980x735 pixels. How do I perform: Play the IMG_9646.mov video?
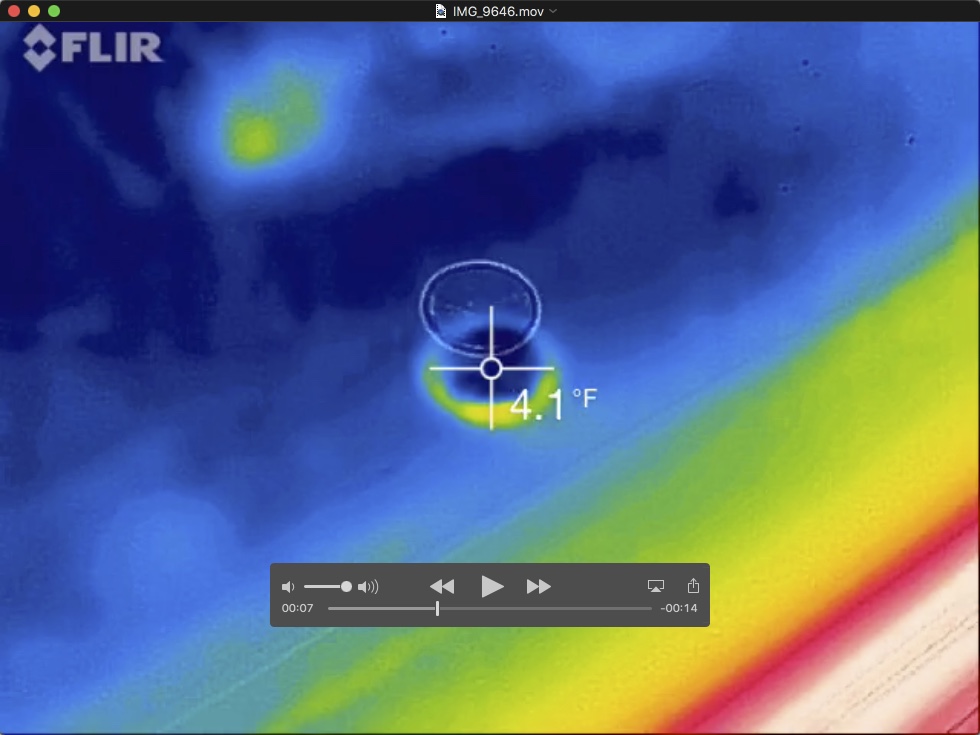coord(491,587)
